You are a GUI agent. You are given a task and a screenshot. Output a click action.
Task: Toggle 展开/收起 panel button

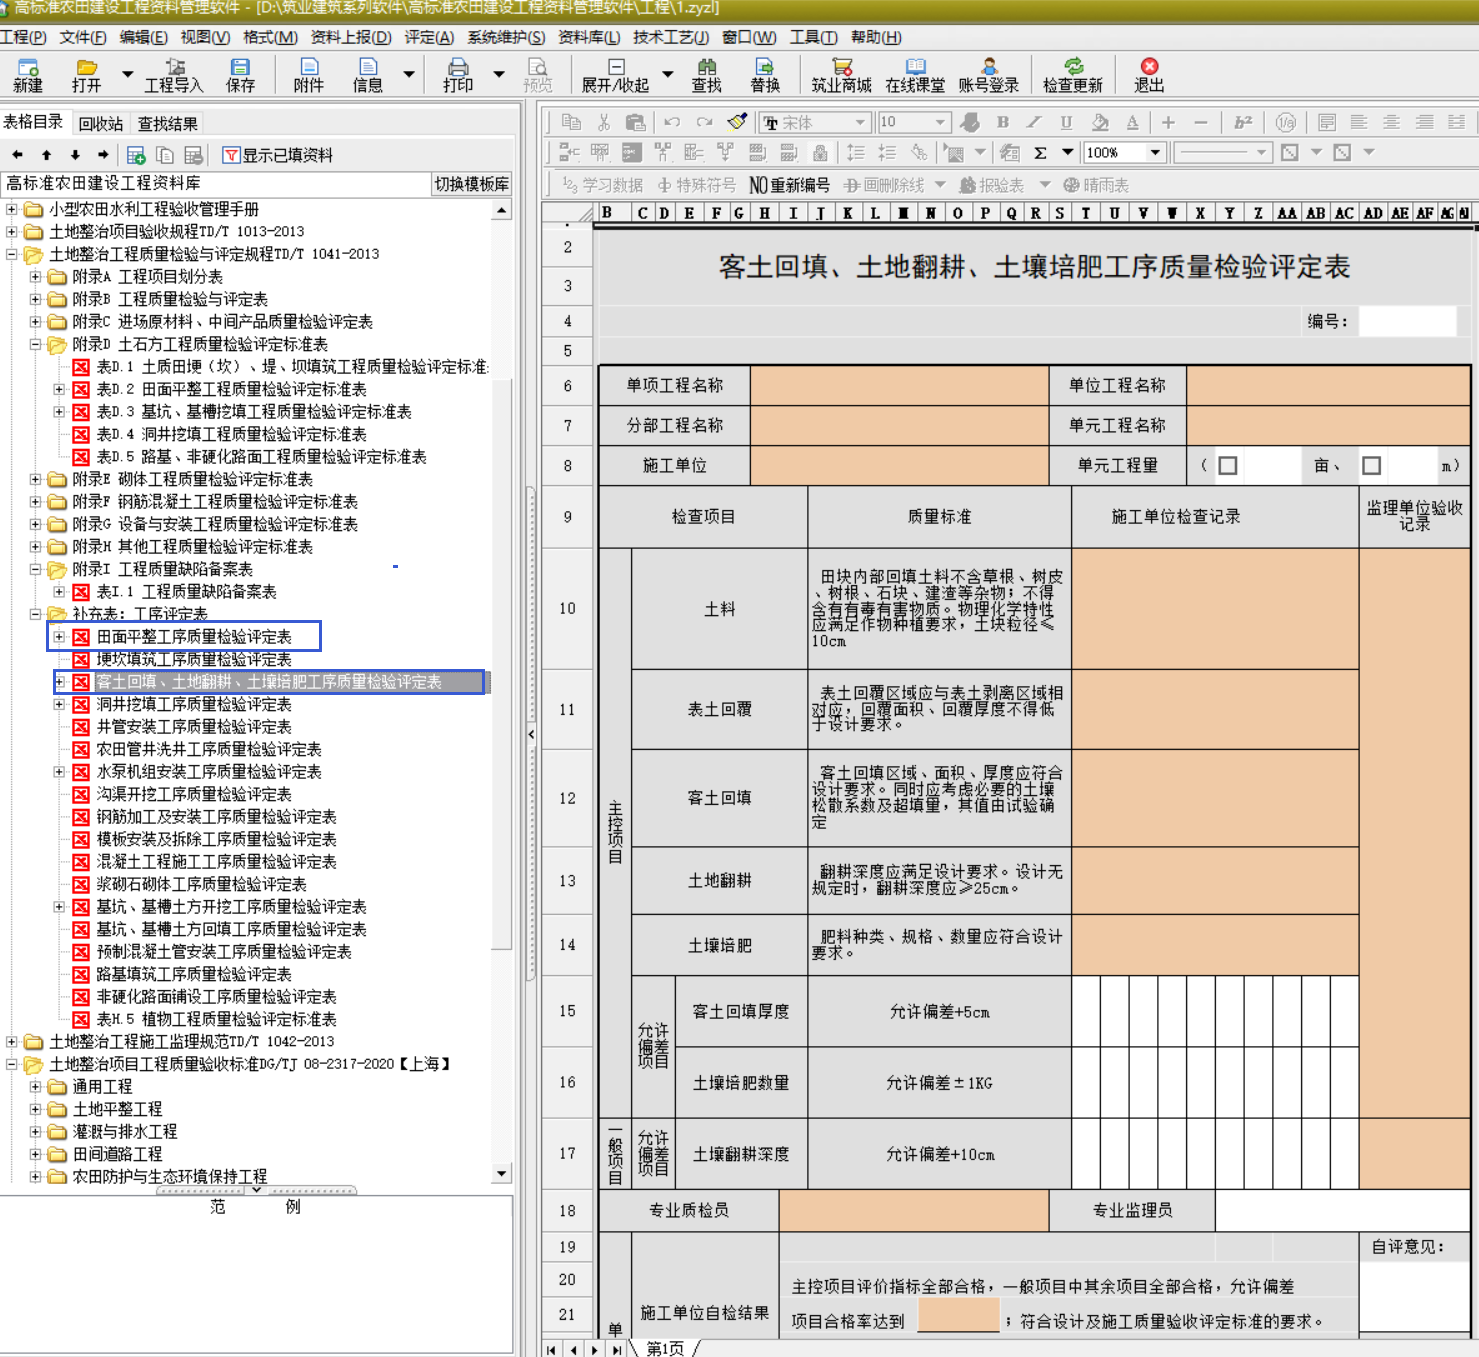point(615,75)
